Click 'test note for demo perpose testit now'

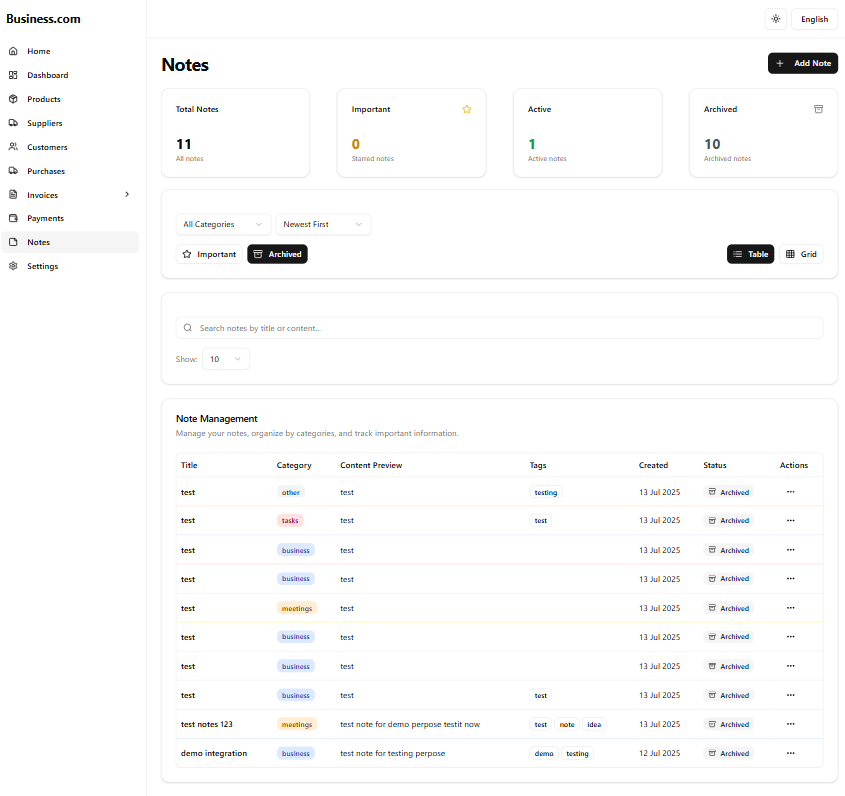[410, 724]
